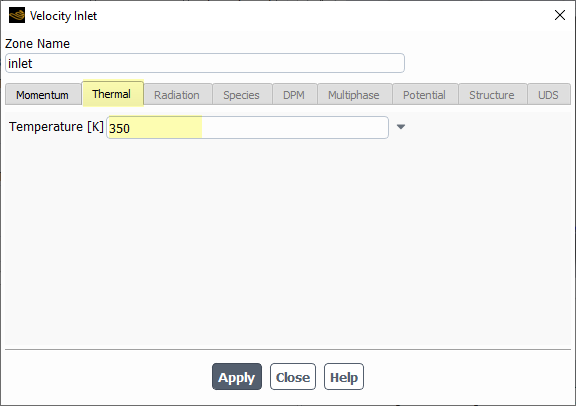This screenshot has height=406, width=576.
Task: Click the Fluent icon in the title bar
Action: click(x=17, y=15)
